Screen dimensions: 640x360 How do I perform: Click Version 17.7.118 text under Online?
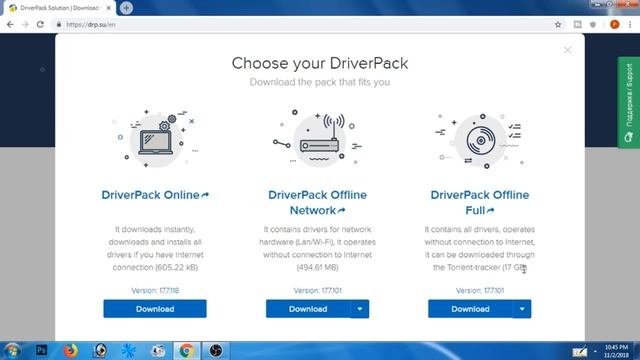[155, 291]
